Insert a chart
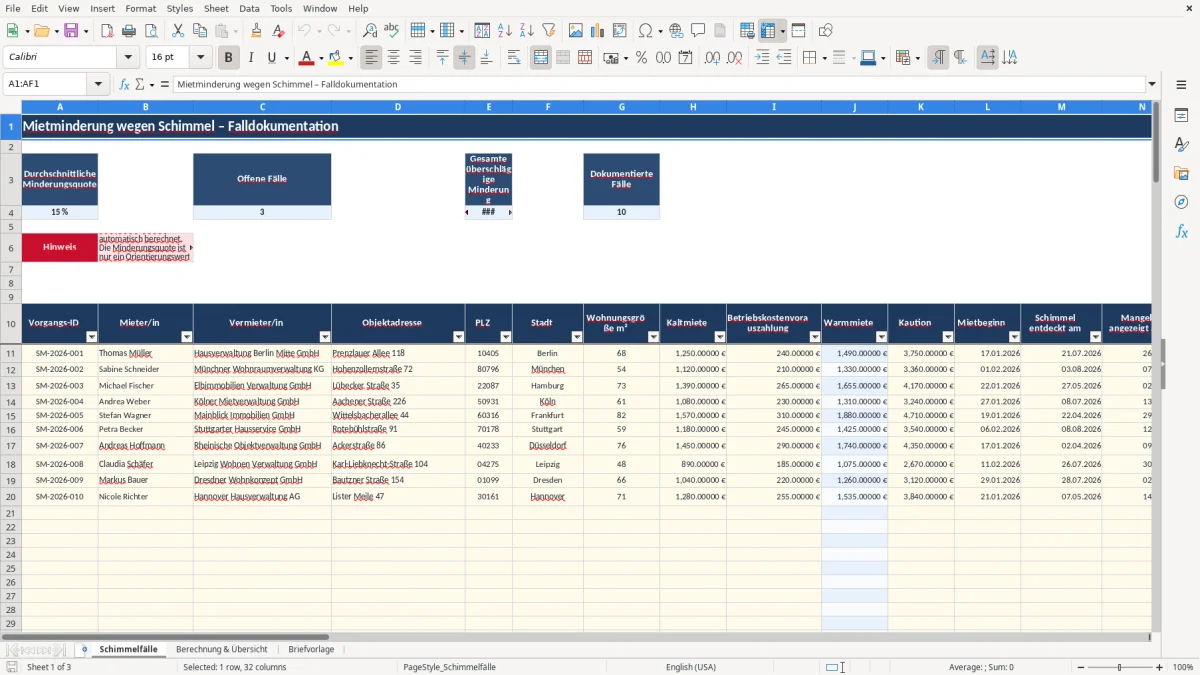1200x675 pixels. 598,31
